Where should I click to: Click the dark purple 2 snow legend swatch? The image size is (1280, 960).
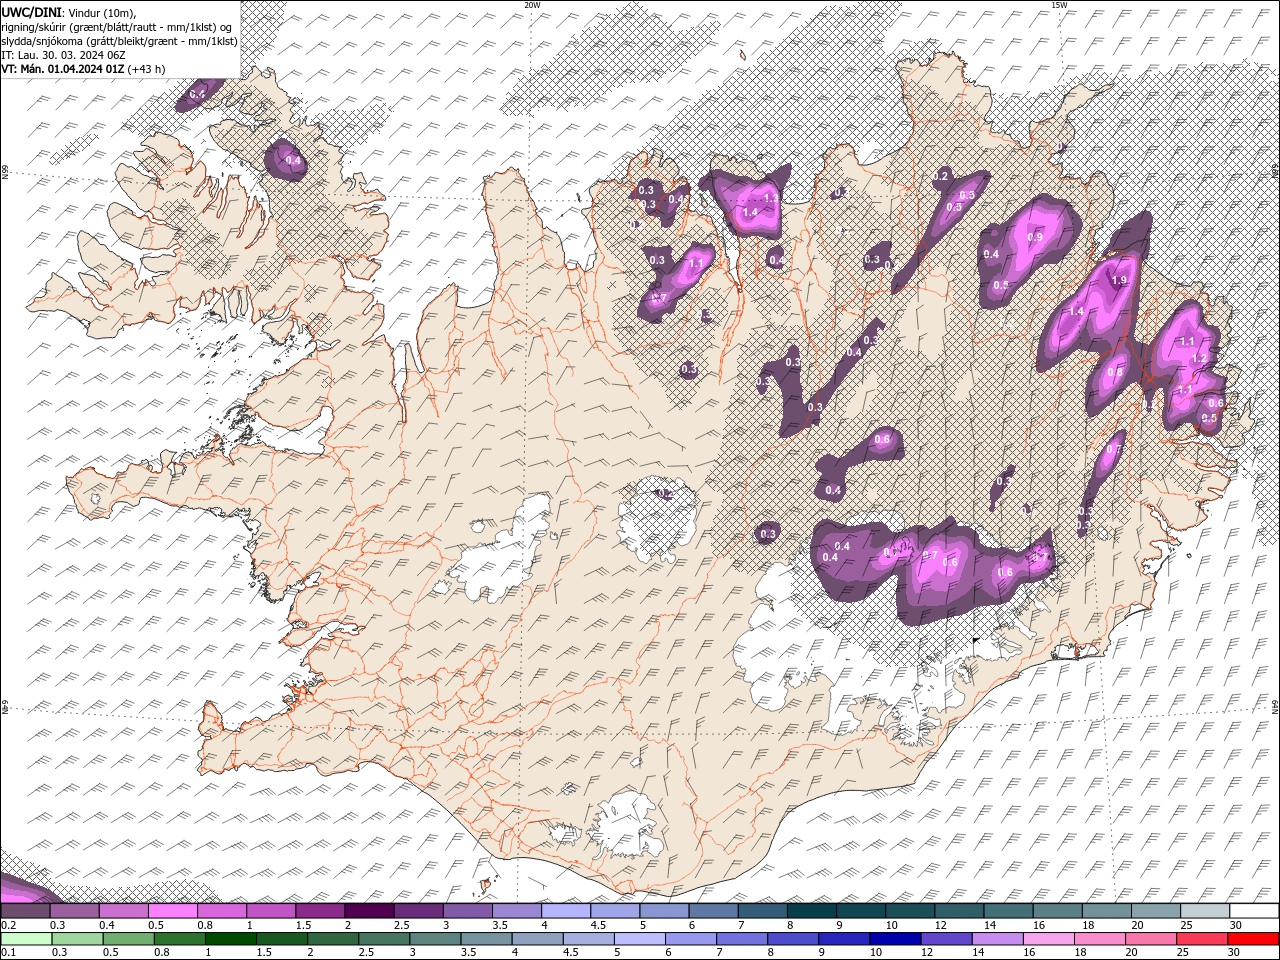coord(368,911)
